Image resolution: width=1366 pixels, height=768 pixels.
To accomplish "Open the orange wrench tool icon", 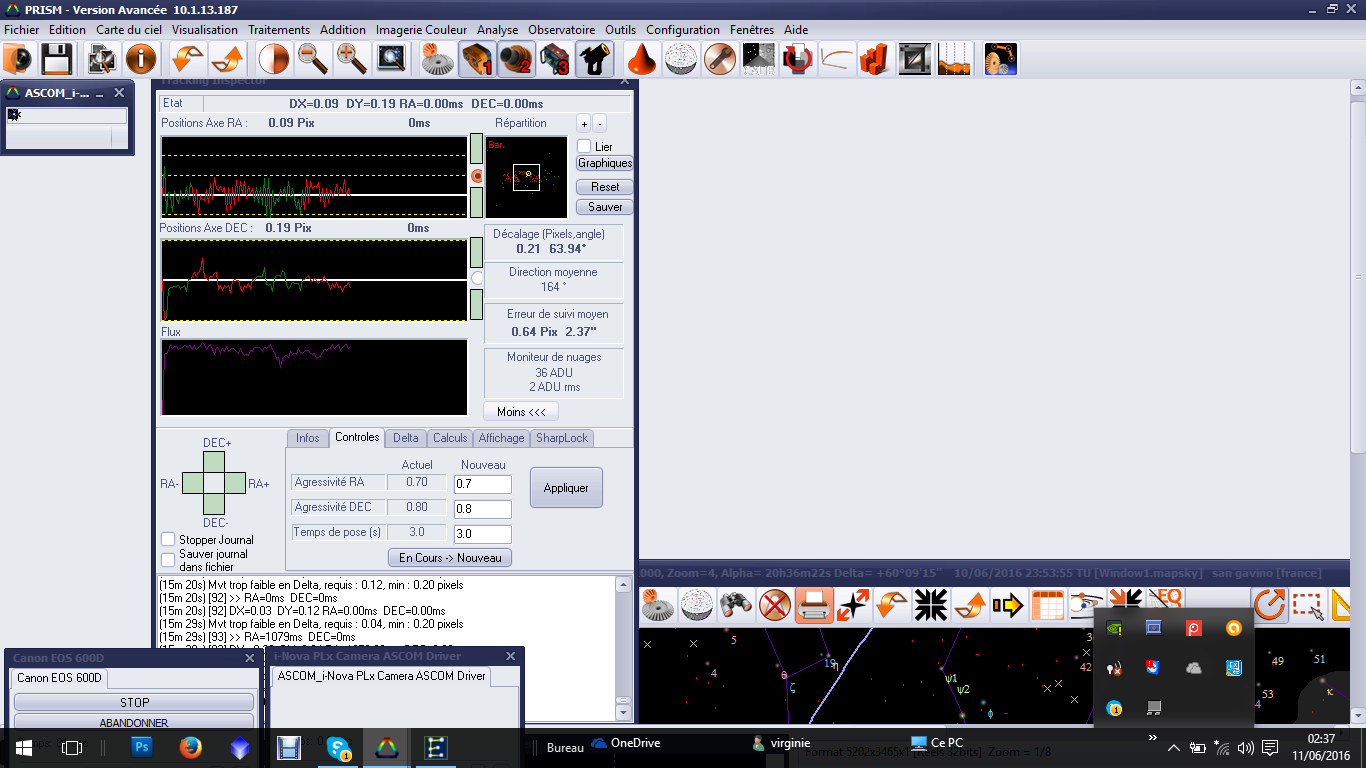I will click(719, 60).
